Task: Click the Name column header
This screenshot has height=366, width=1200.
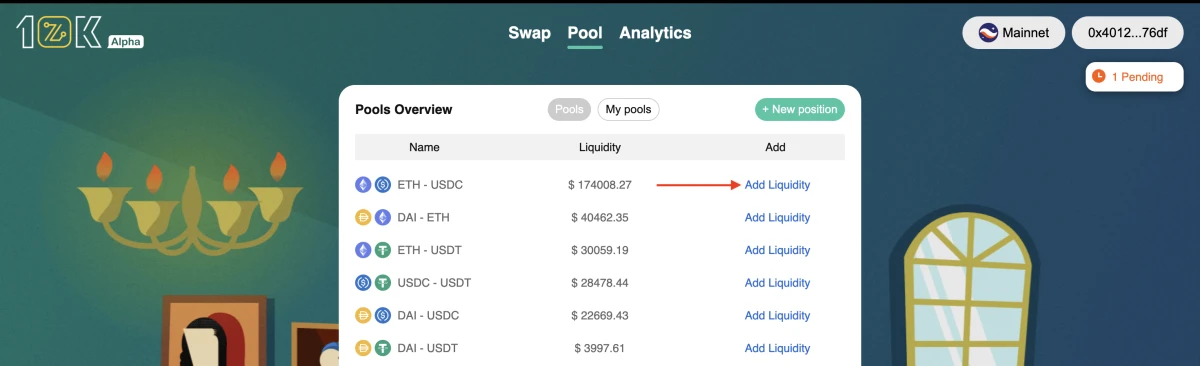Action: tap(424, 147)
